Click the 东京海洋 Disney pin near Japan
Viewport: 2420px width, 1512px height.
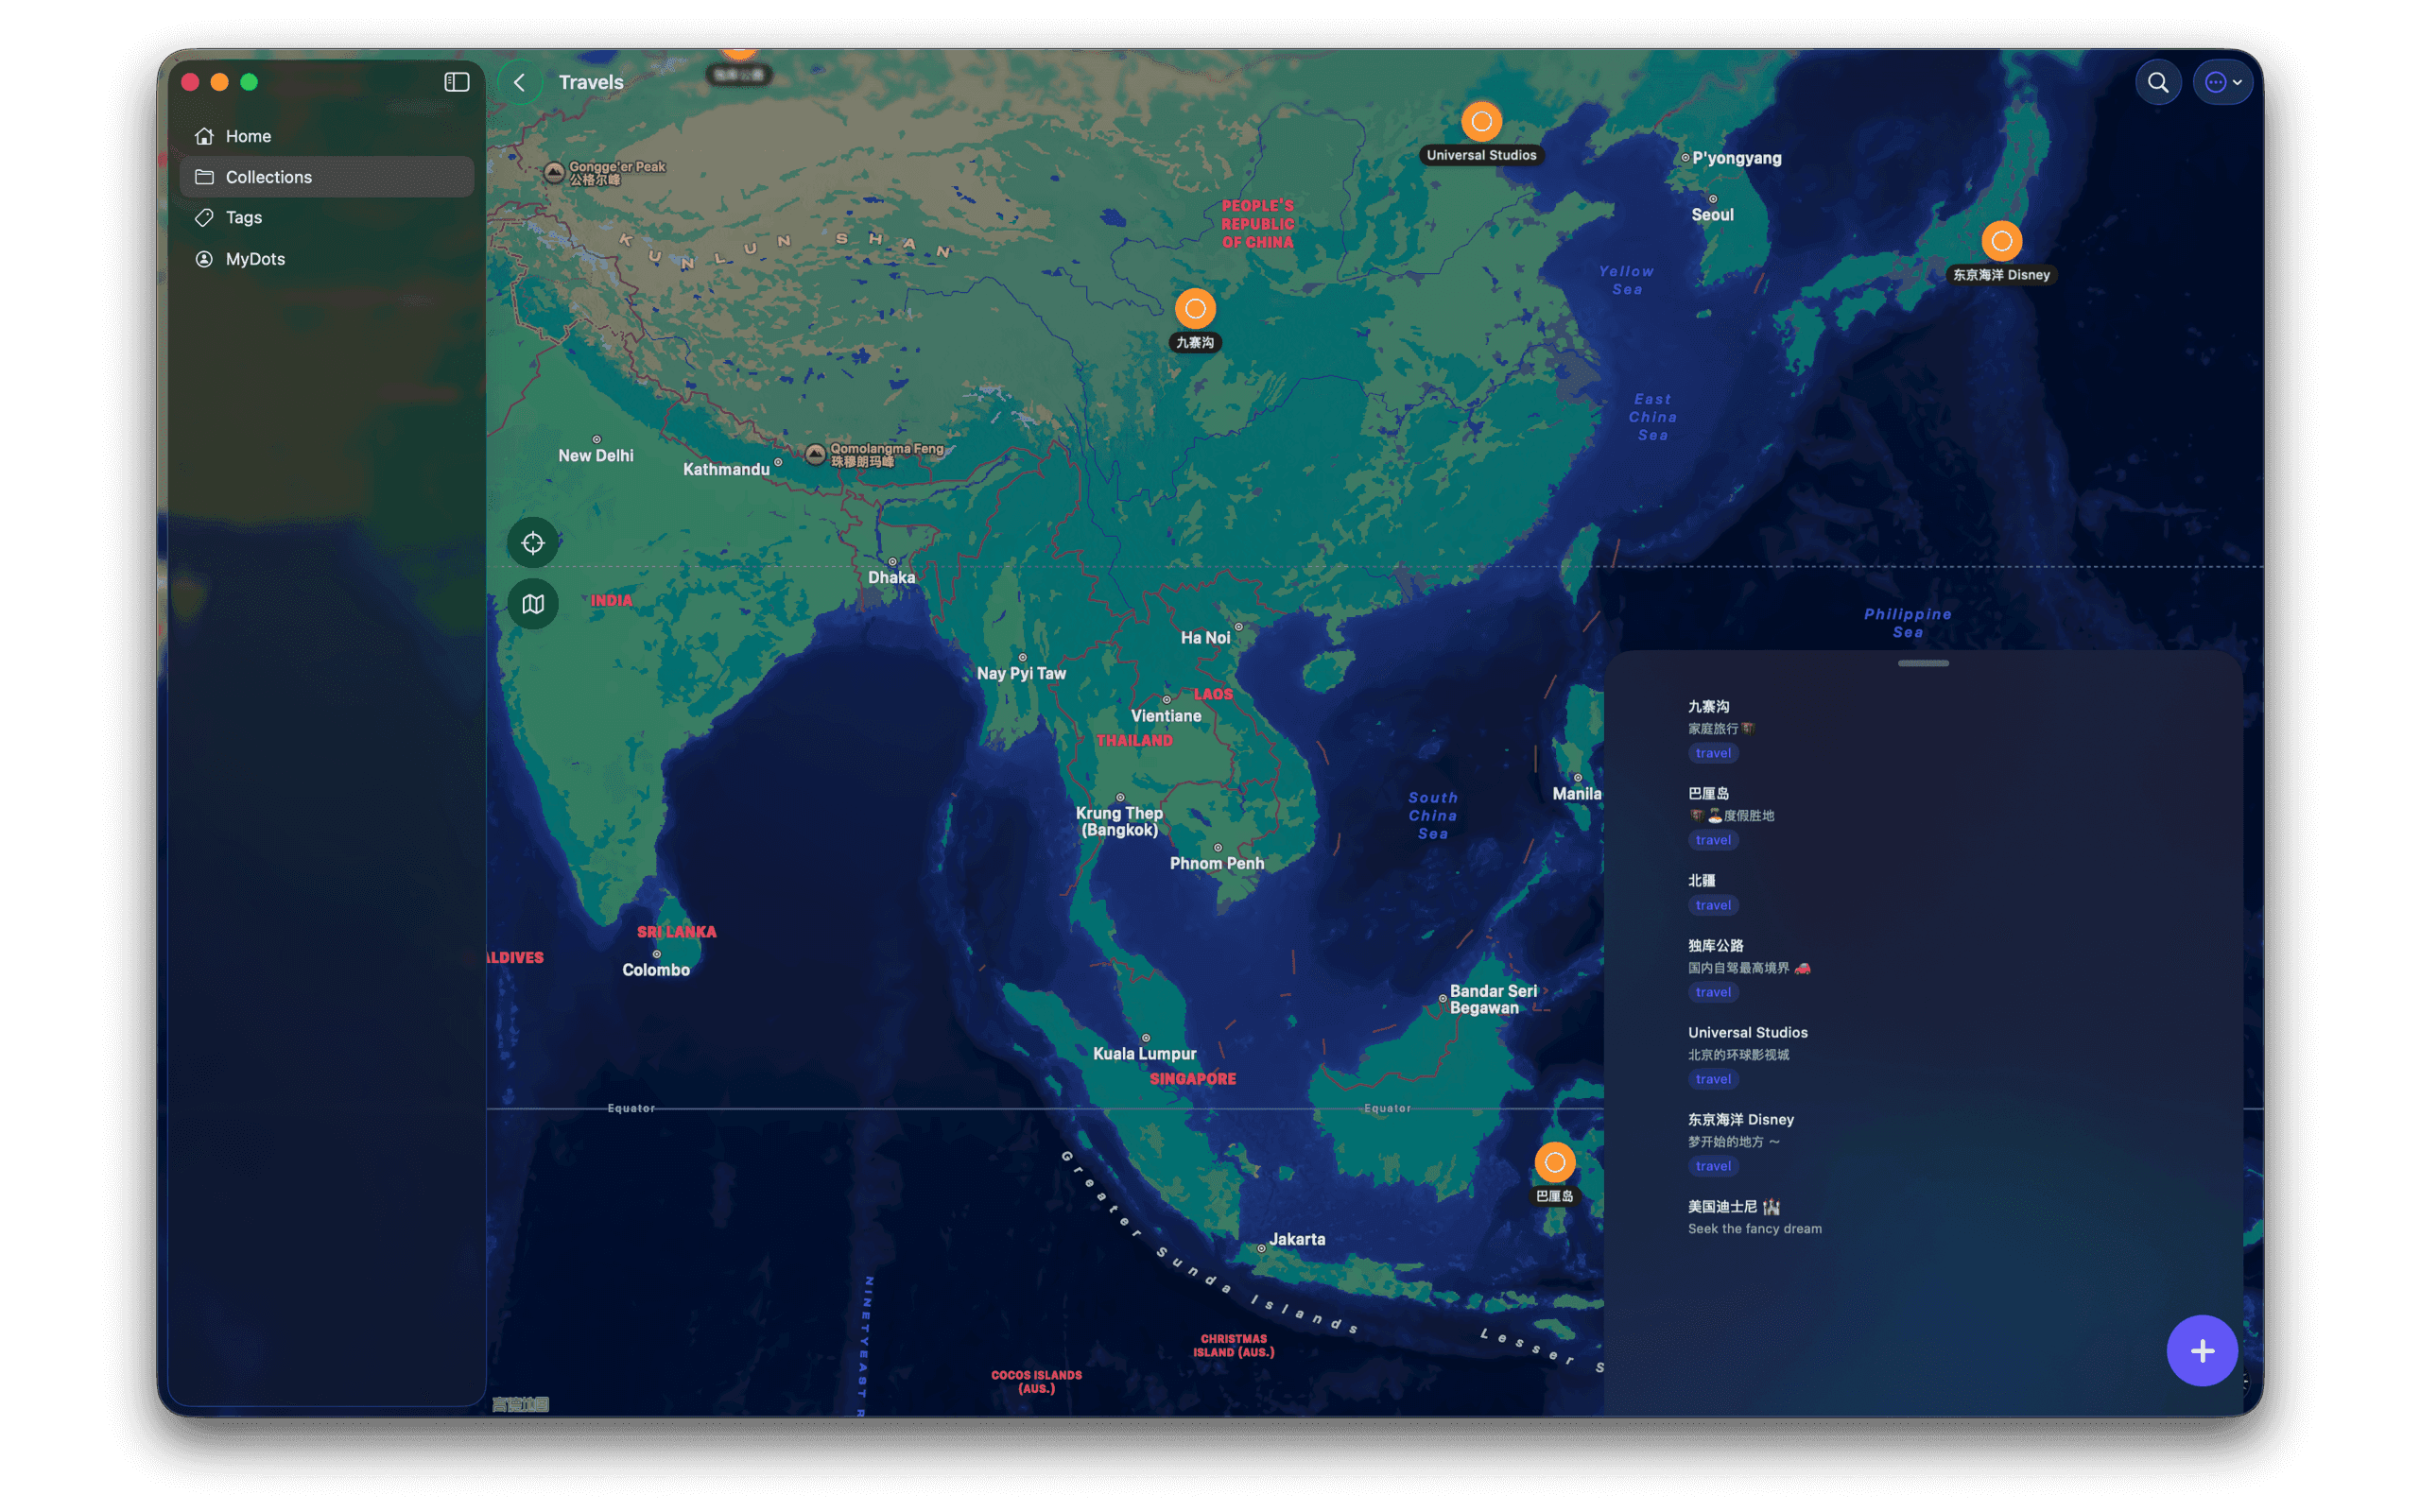[2000, 240]
